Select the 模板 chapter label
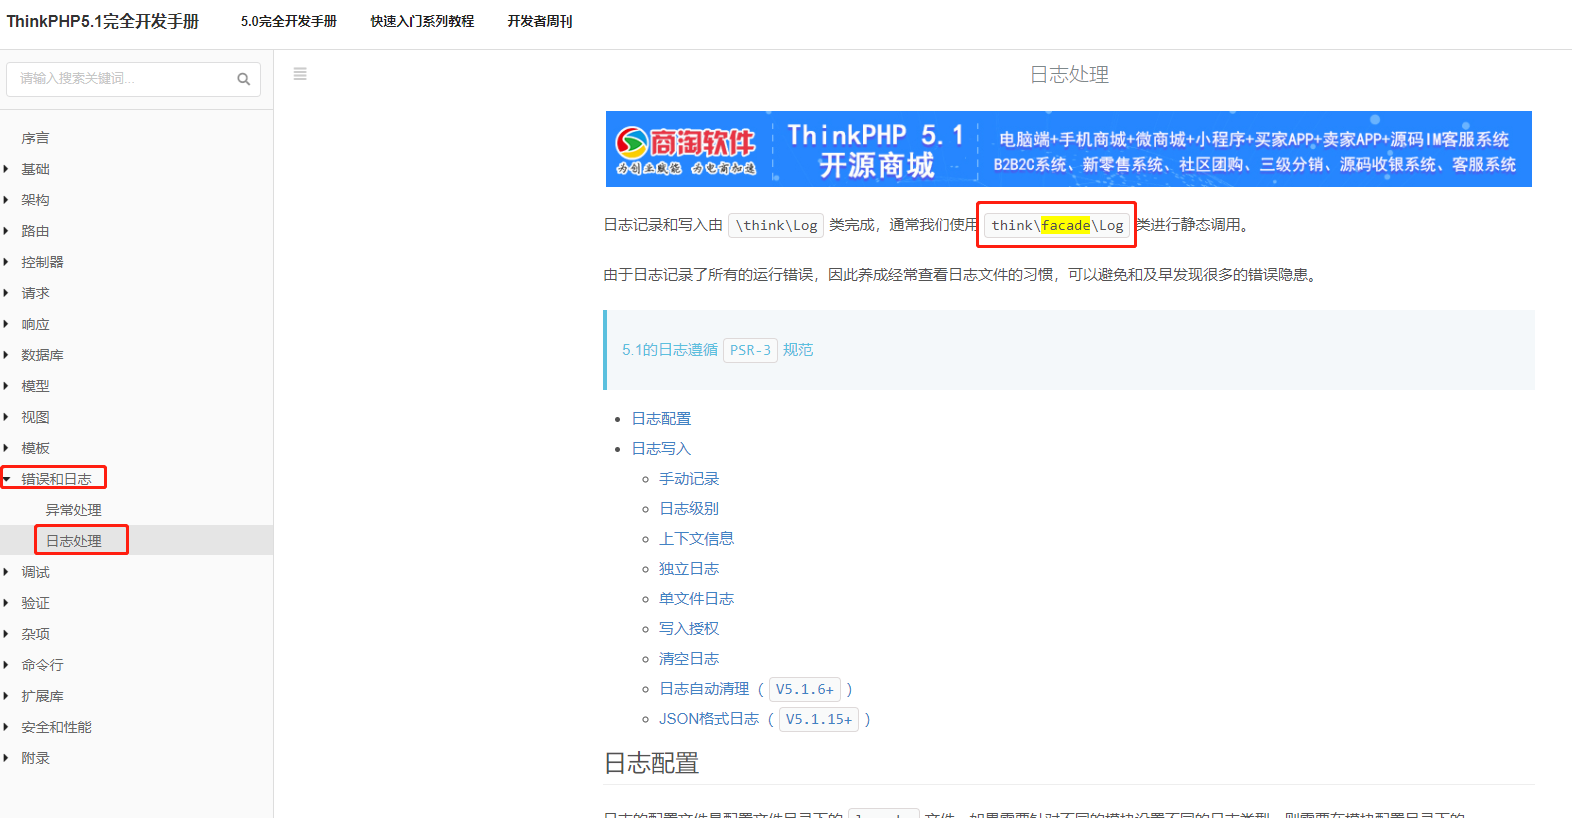The image size is (1572, 818). pos(35,448)
